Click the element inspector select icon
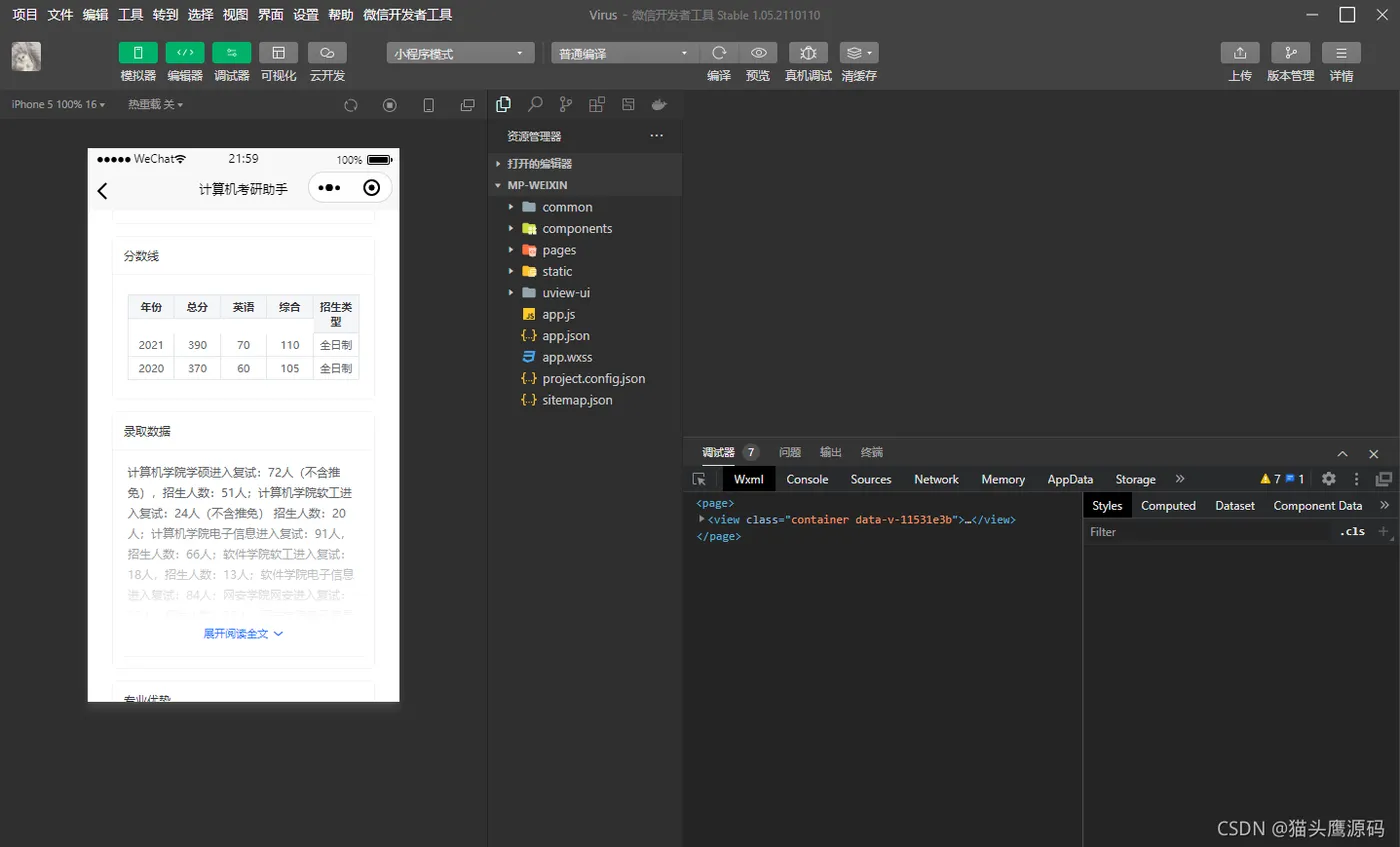1400x847 pixels. tap(699, 479)
